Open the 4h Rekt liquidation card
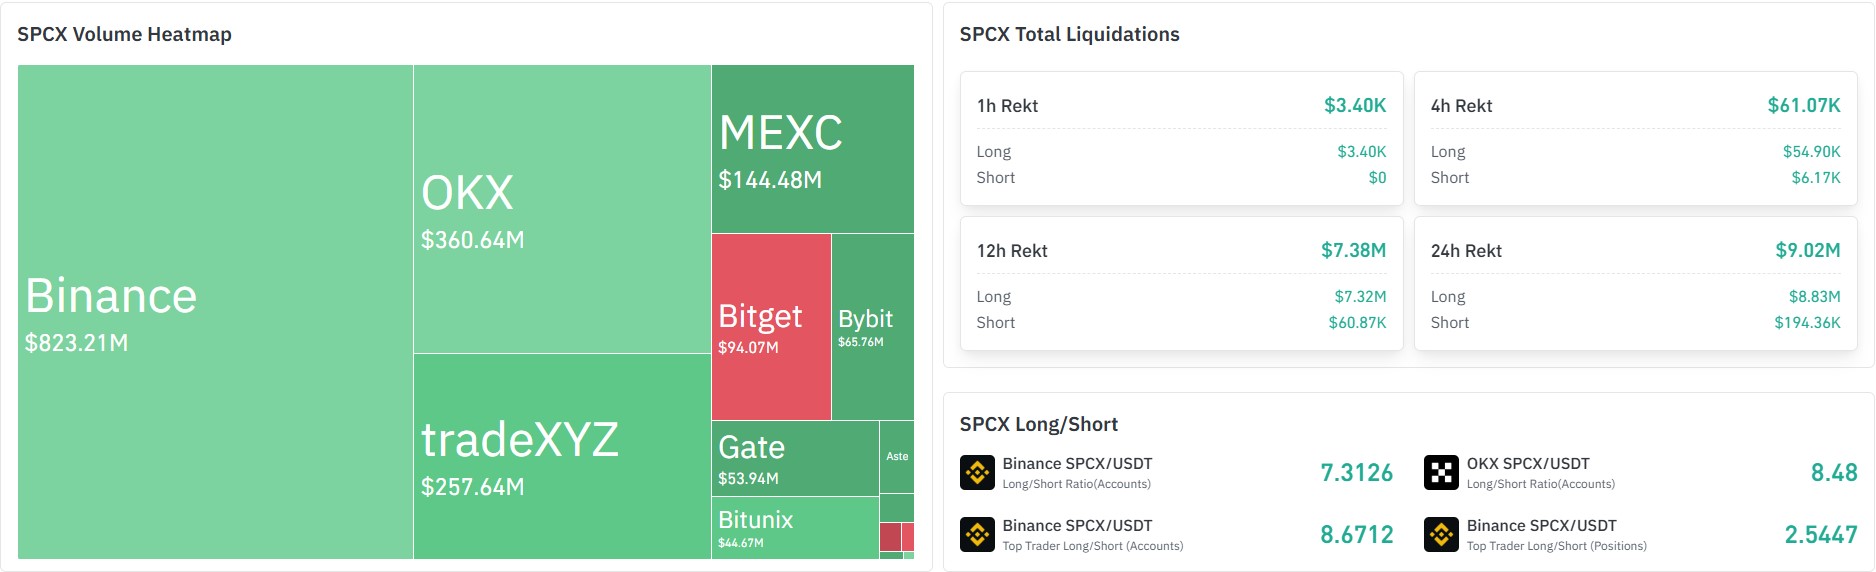Viewport: 1876px width, 572px height. click(1636, 138)
